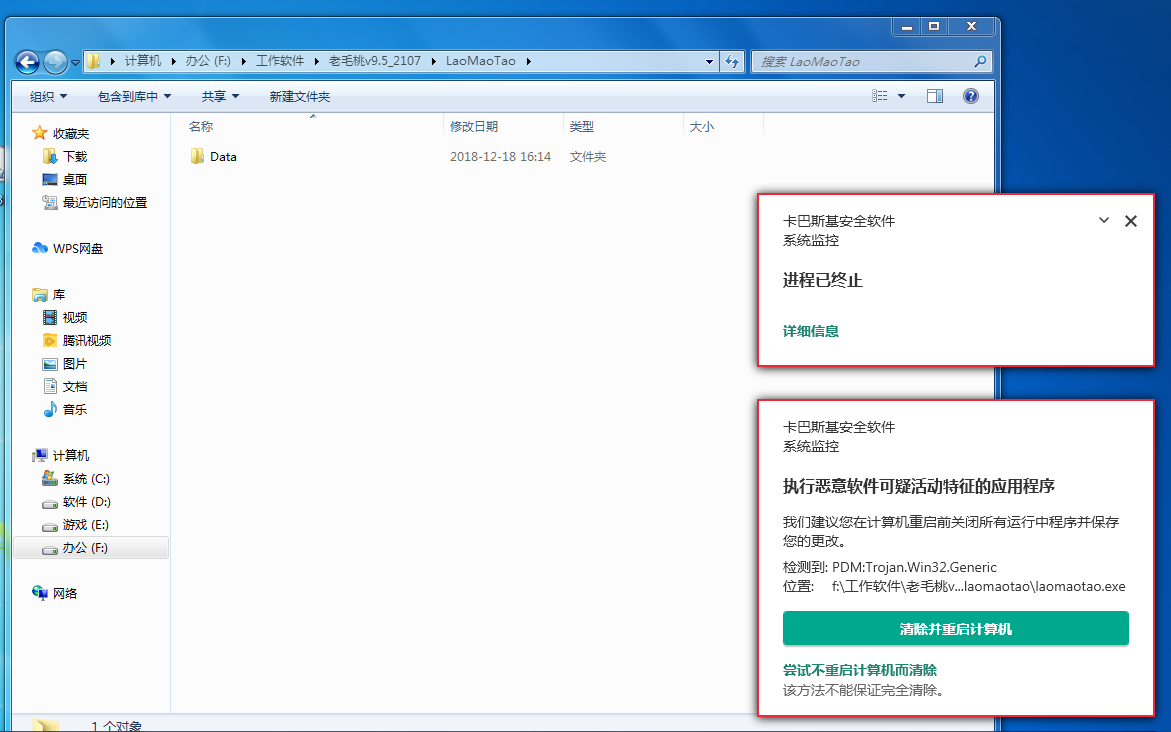Open 桌面 in favorites
Viewport: 1171px width, 732px height.
point(74,180)
